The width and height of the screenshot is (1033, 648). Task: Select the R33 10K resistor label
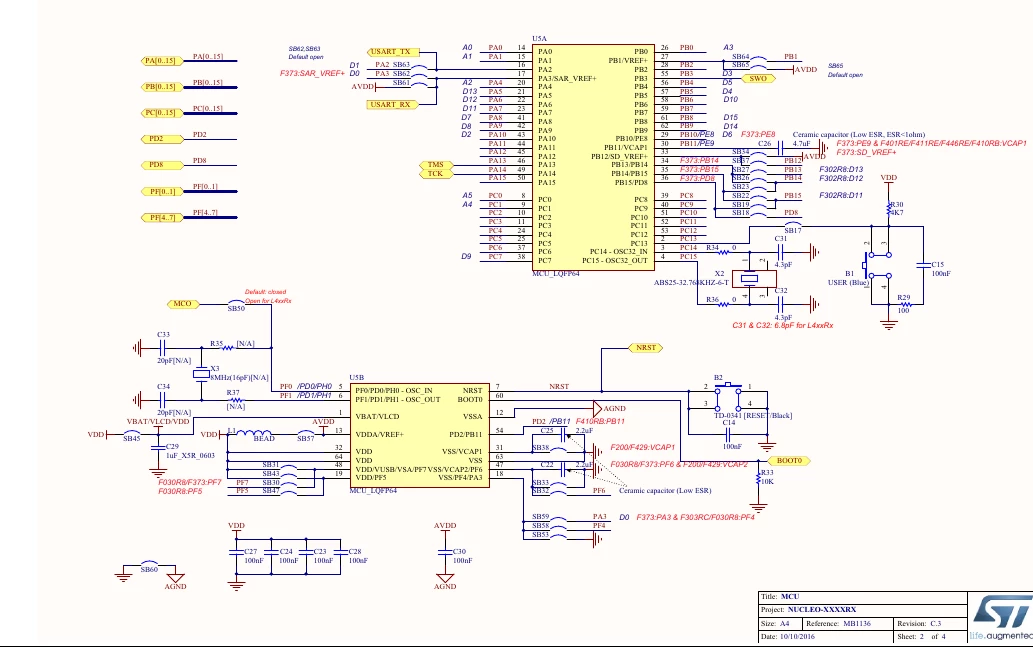(x=767, y=477)
